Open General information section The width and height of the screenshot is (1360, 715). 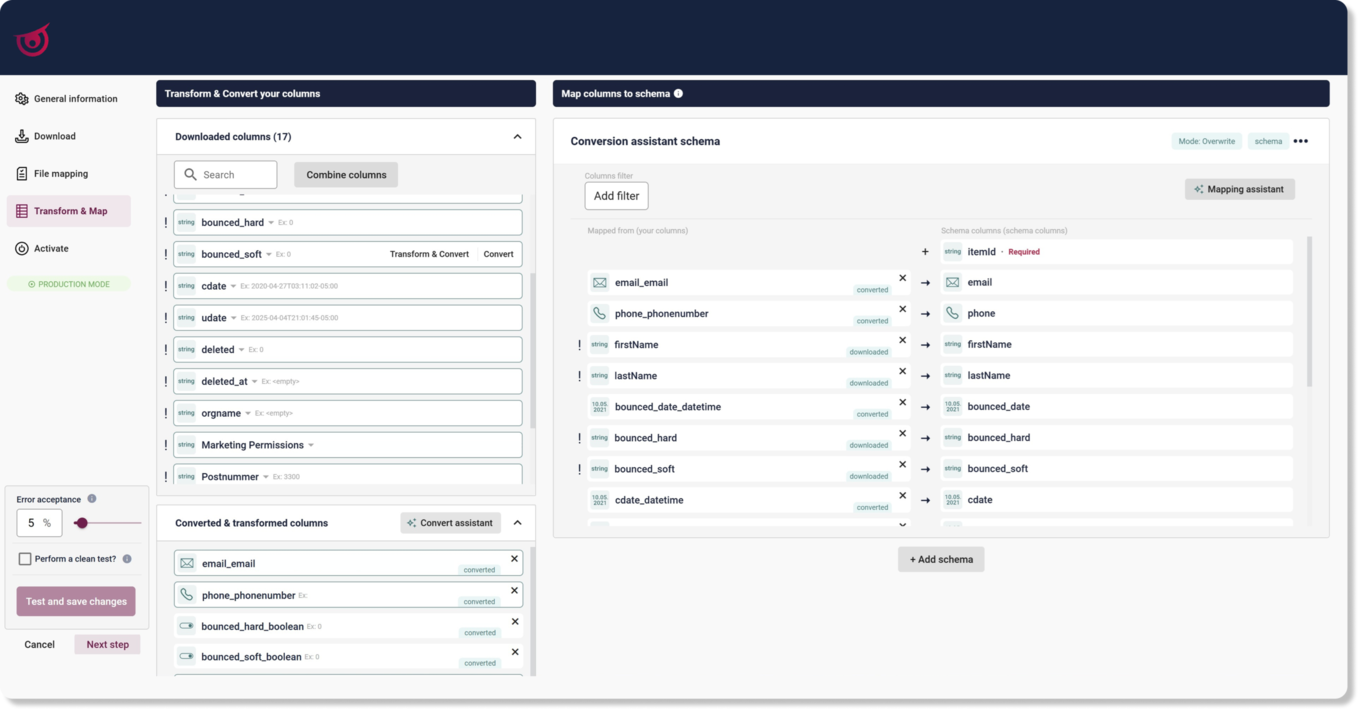[x=66, y=99]
